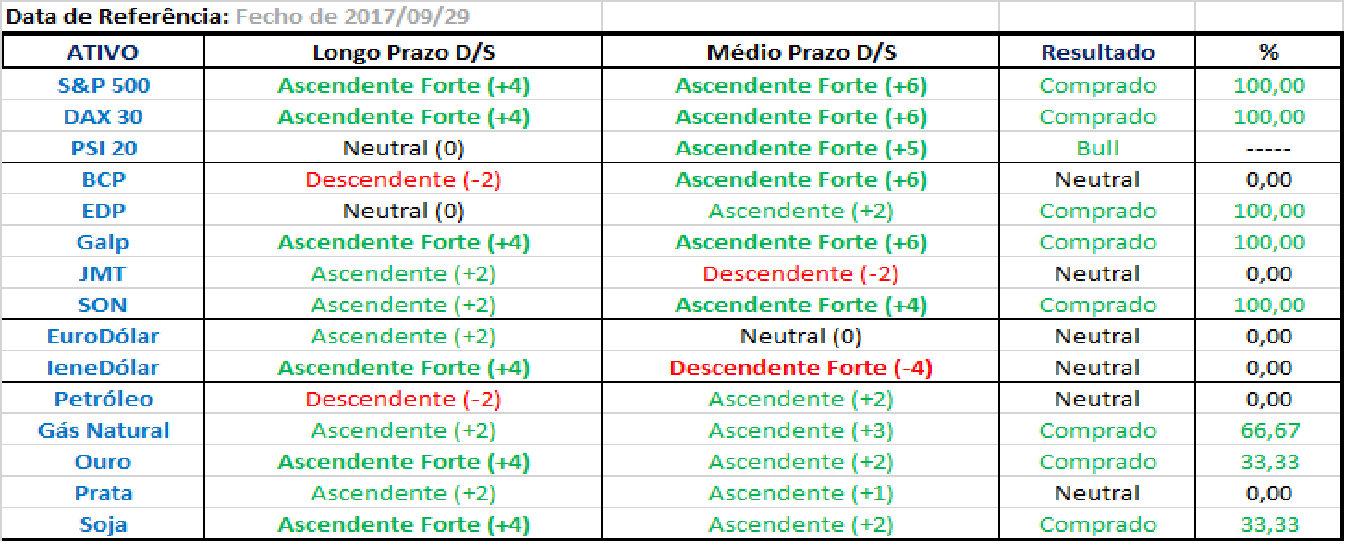Select the Longo Prazo D/S header
The height and width of the screenshot is (553, 1352).
pos(403,53)
